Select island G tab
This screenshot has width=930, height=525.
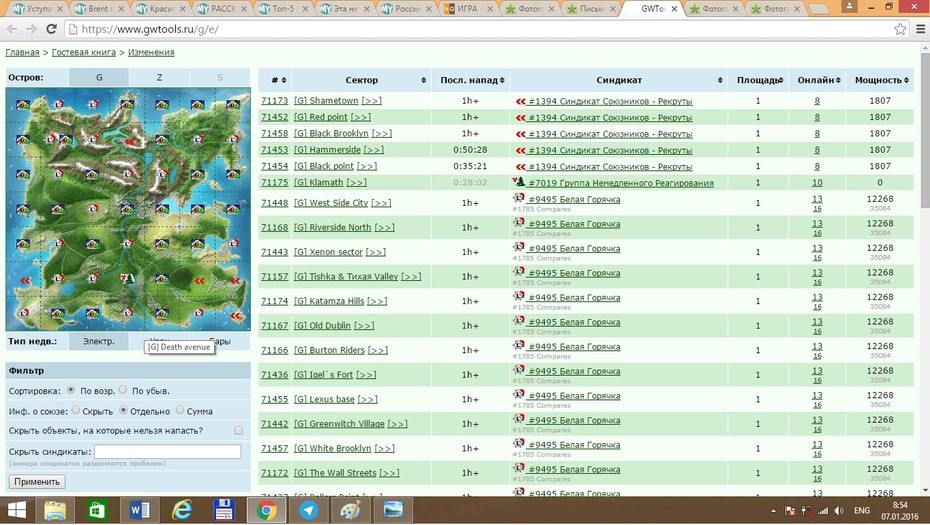[x=99, y=78]
